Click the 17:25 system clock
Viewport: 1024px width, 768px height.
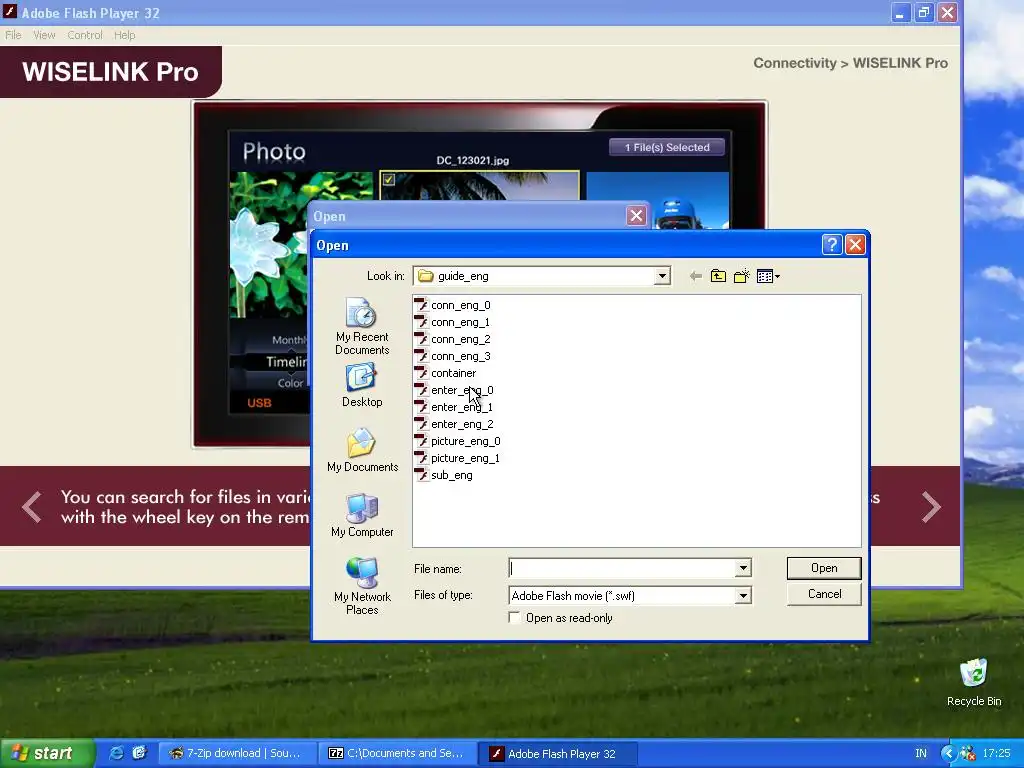click(x=996, y=754)
